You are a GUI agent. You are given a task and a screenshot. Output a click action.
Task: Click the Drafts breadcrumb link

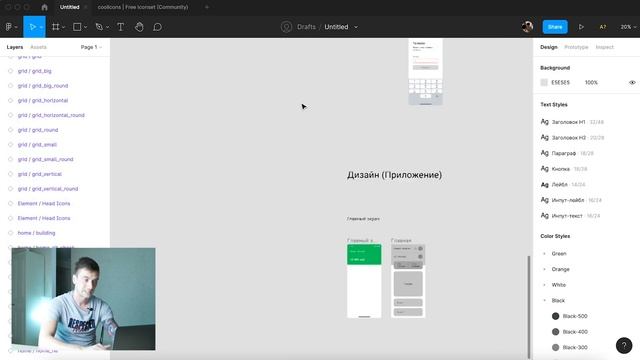click(306, 27)
